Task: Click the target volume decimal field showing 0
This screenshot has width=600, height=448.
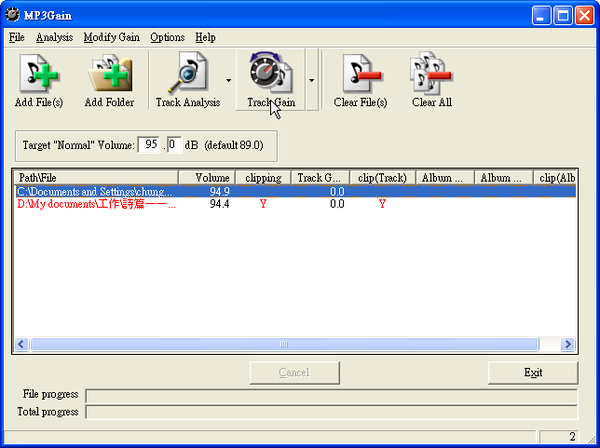Action: click(x=174, y=145)
